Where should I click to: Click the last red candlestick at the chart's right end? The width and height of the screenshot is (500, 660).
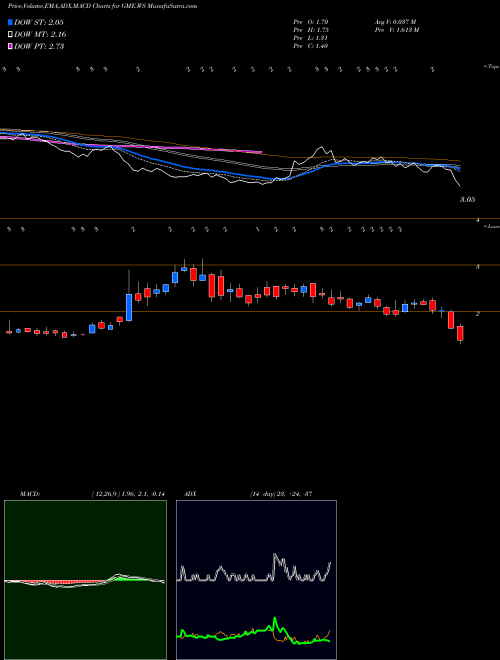(x=460, y=334)
